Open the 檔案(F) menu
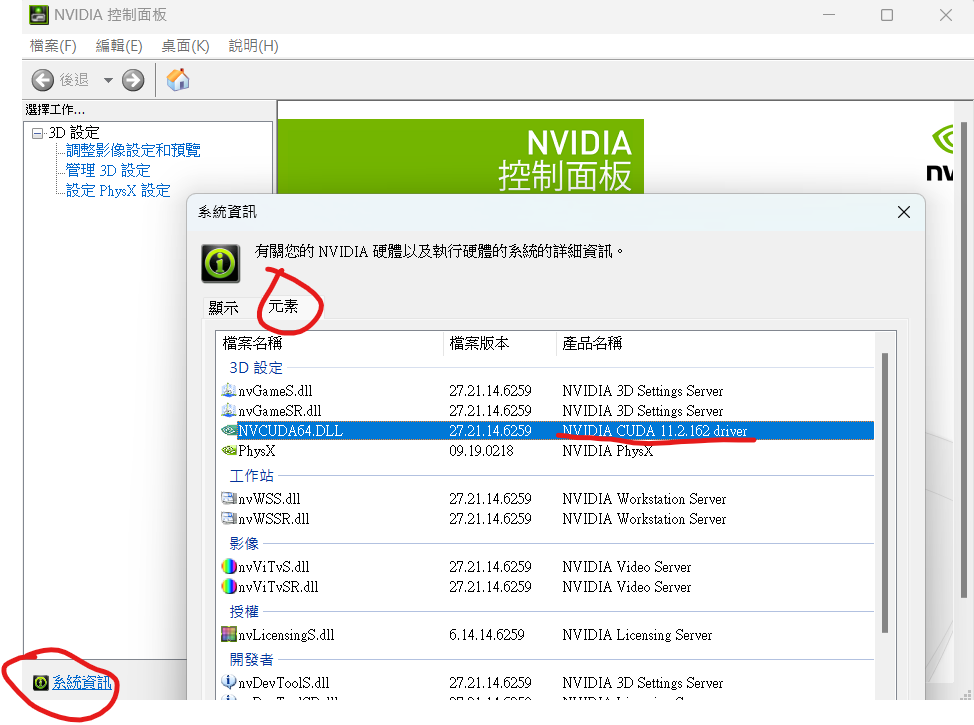Screen dimensions: 974x725 coord(53,46)
